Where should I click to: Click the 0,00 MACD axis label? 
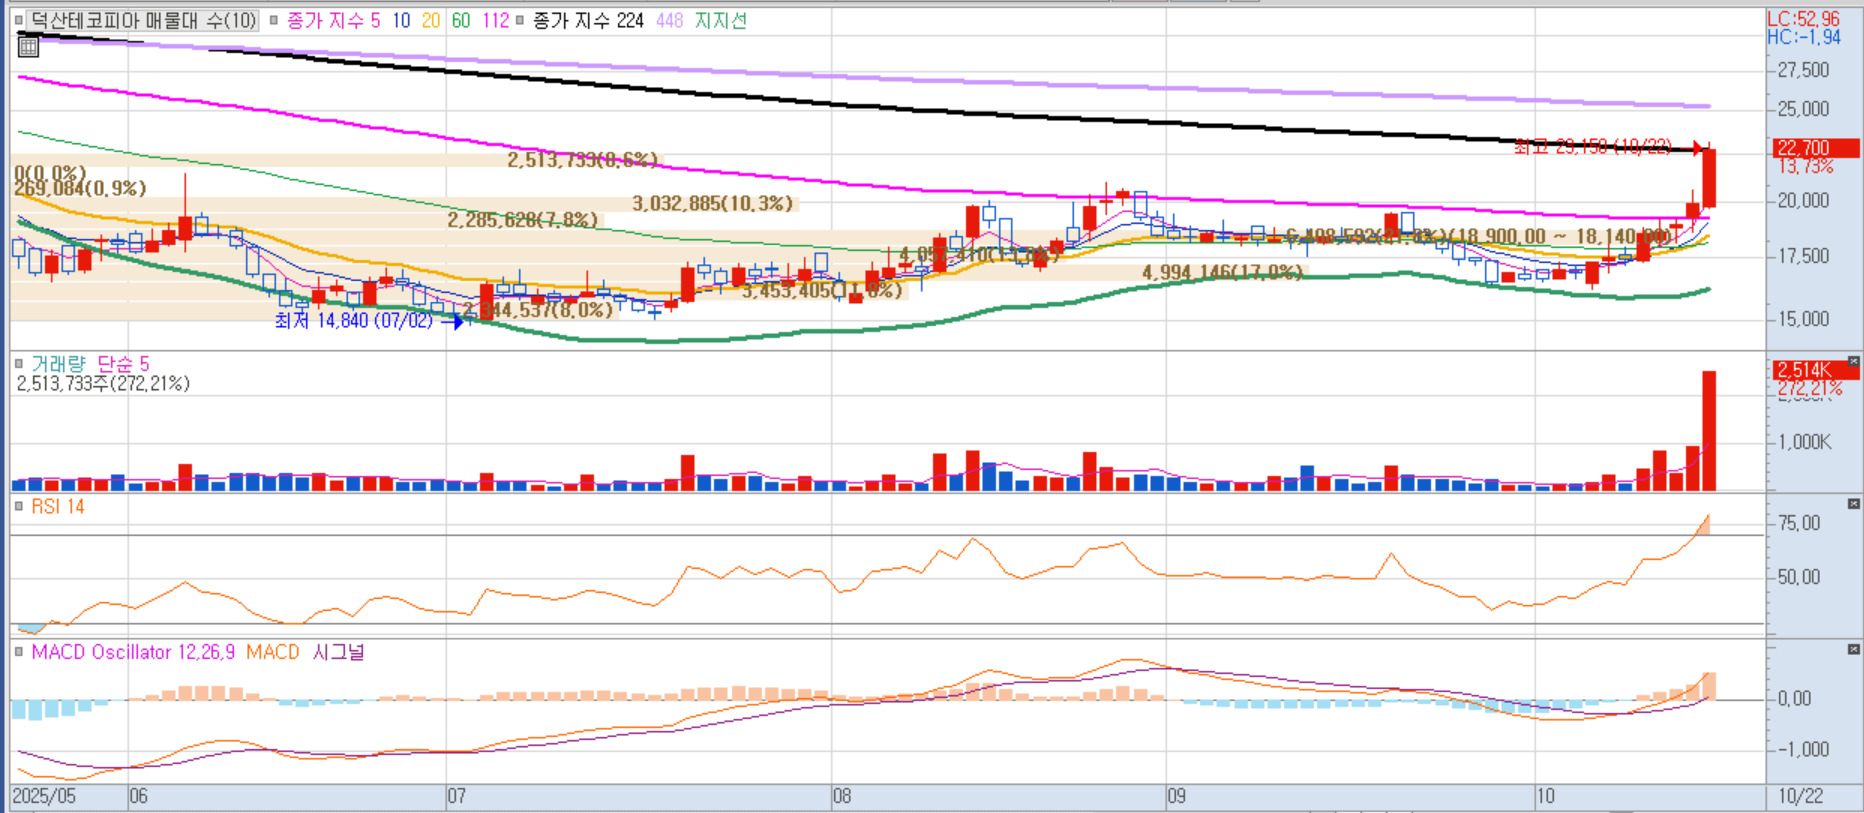pos(1795,699)
